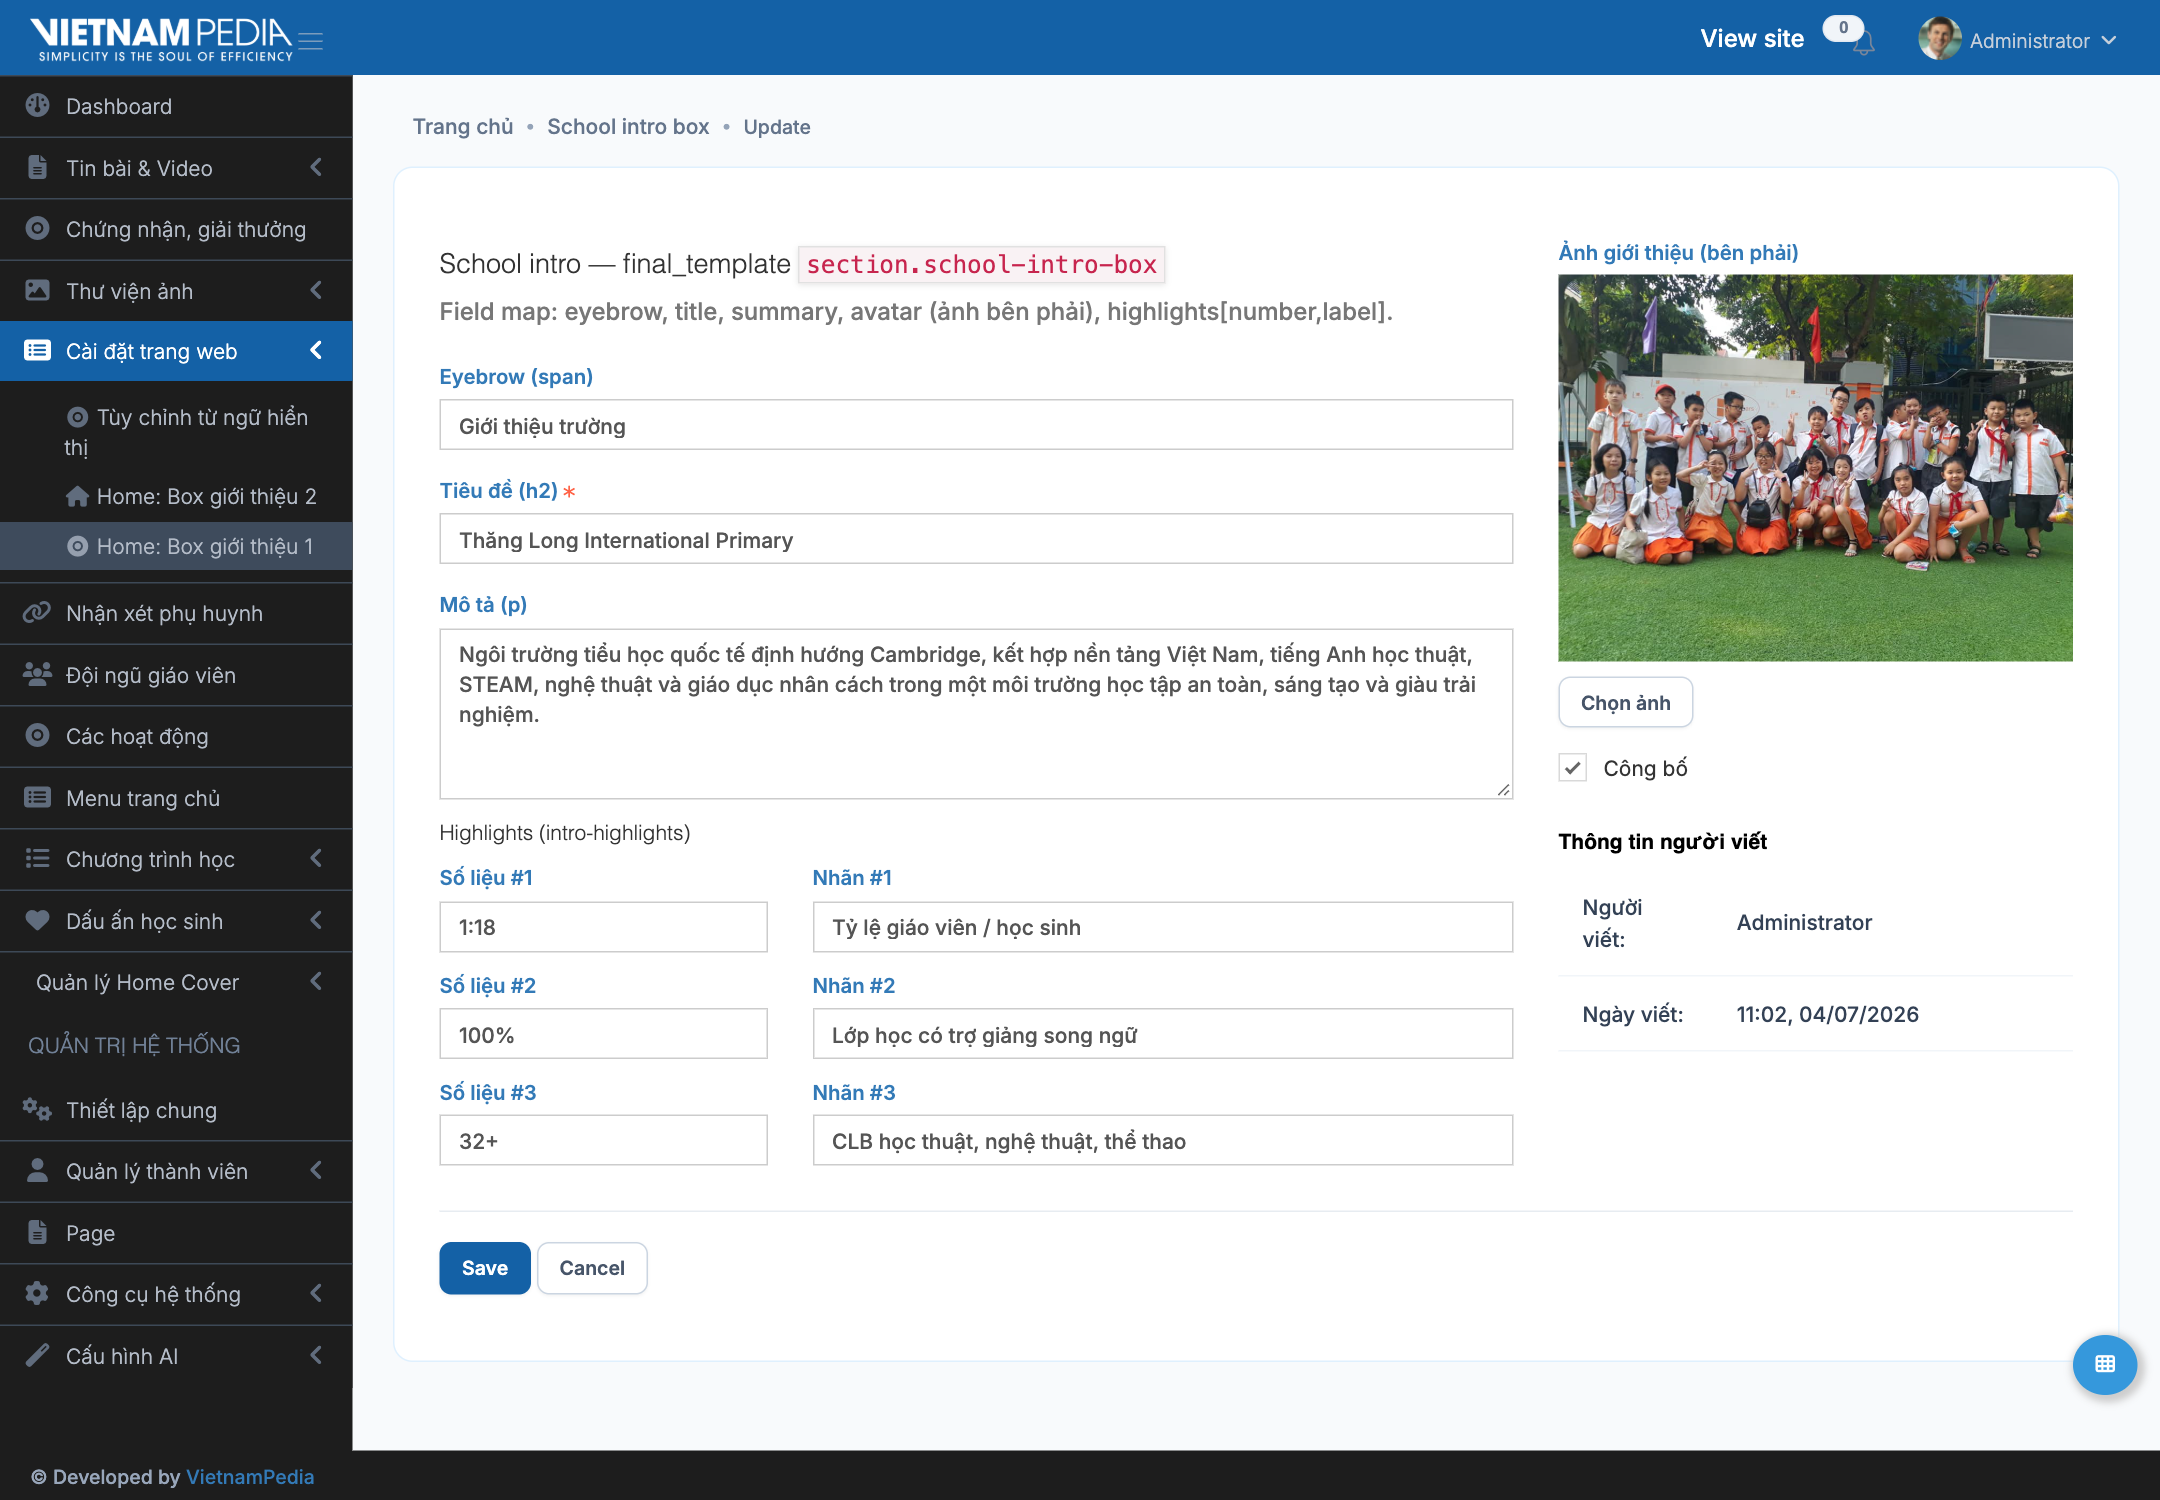Open Home: Box giới thiệu 2 menu item

point(176,496)
